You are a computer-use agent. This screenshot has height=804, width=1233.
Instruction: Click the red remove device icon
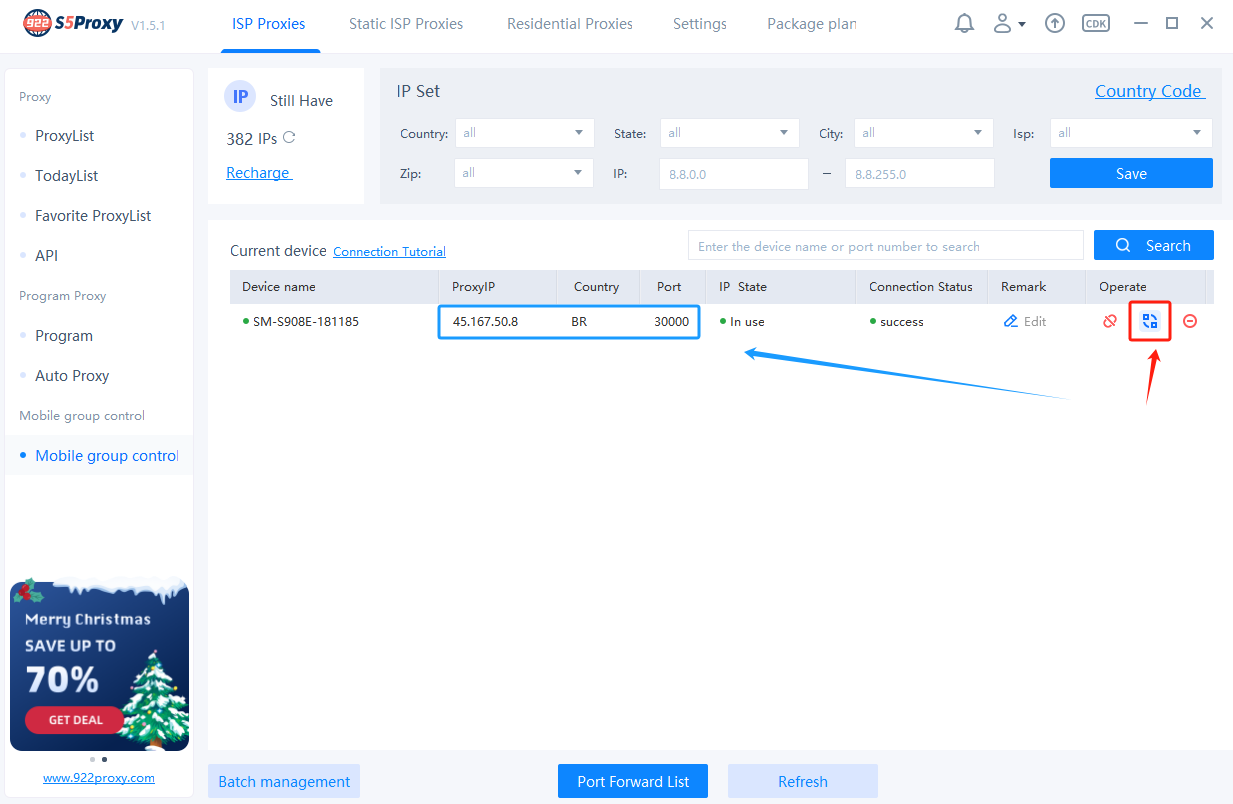(x=1190, y=321)
